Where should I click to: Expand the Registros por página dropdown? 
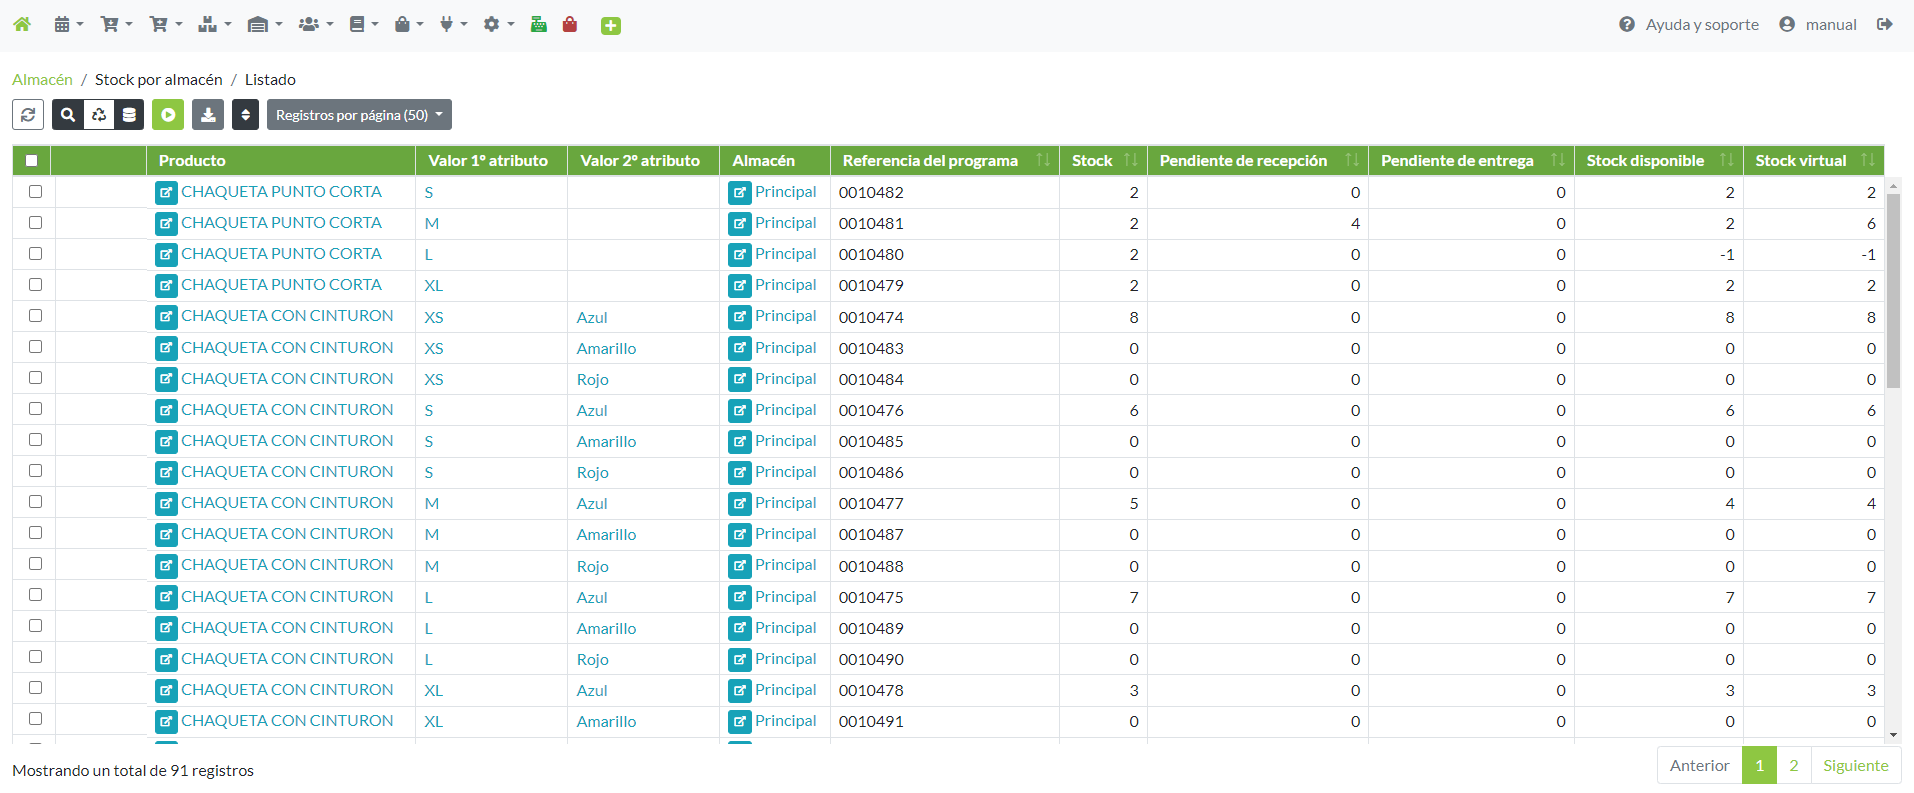click(359, 115)
